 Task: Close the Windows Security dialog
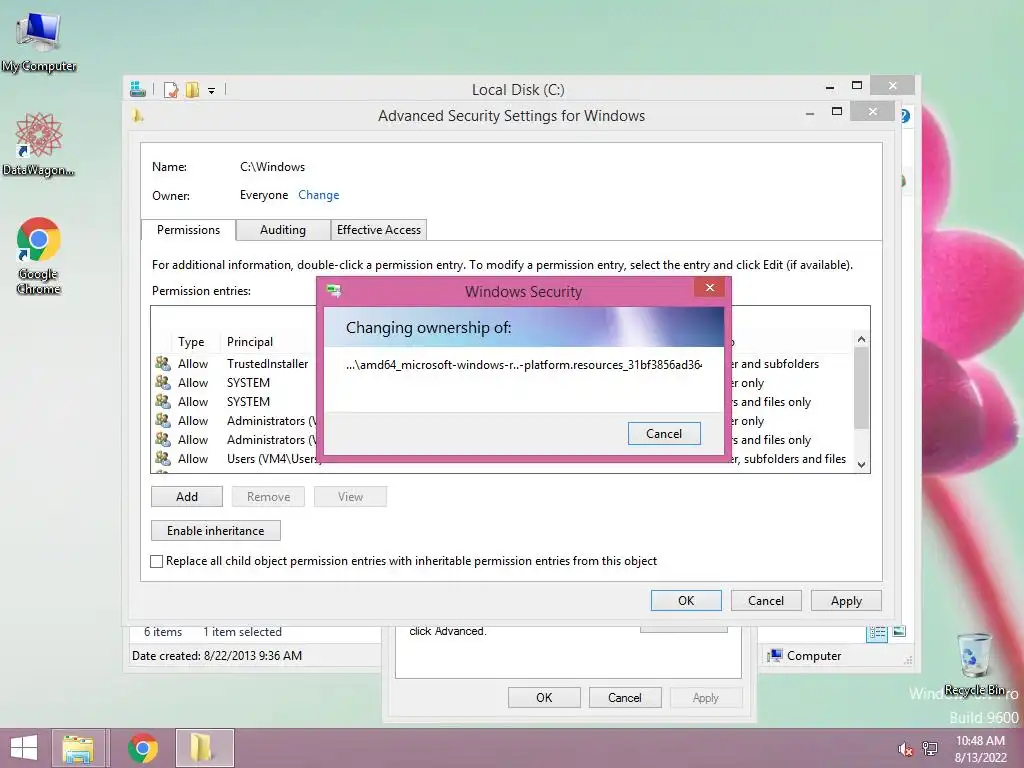(709, 287)
